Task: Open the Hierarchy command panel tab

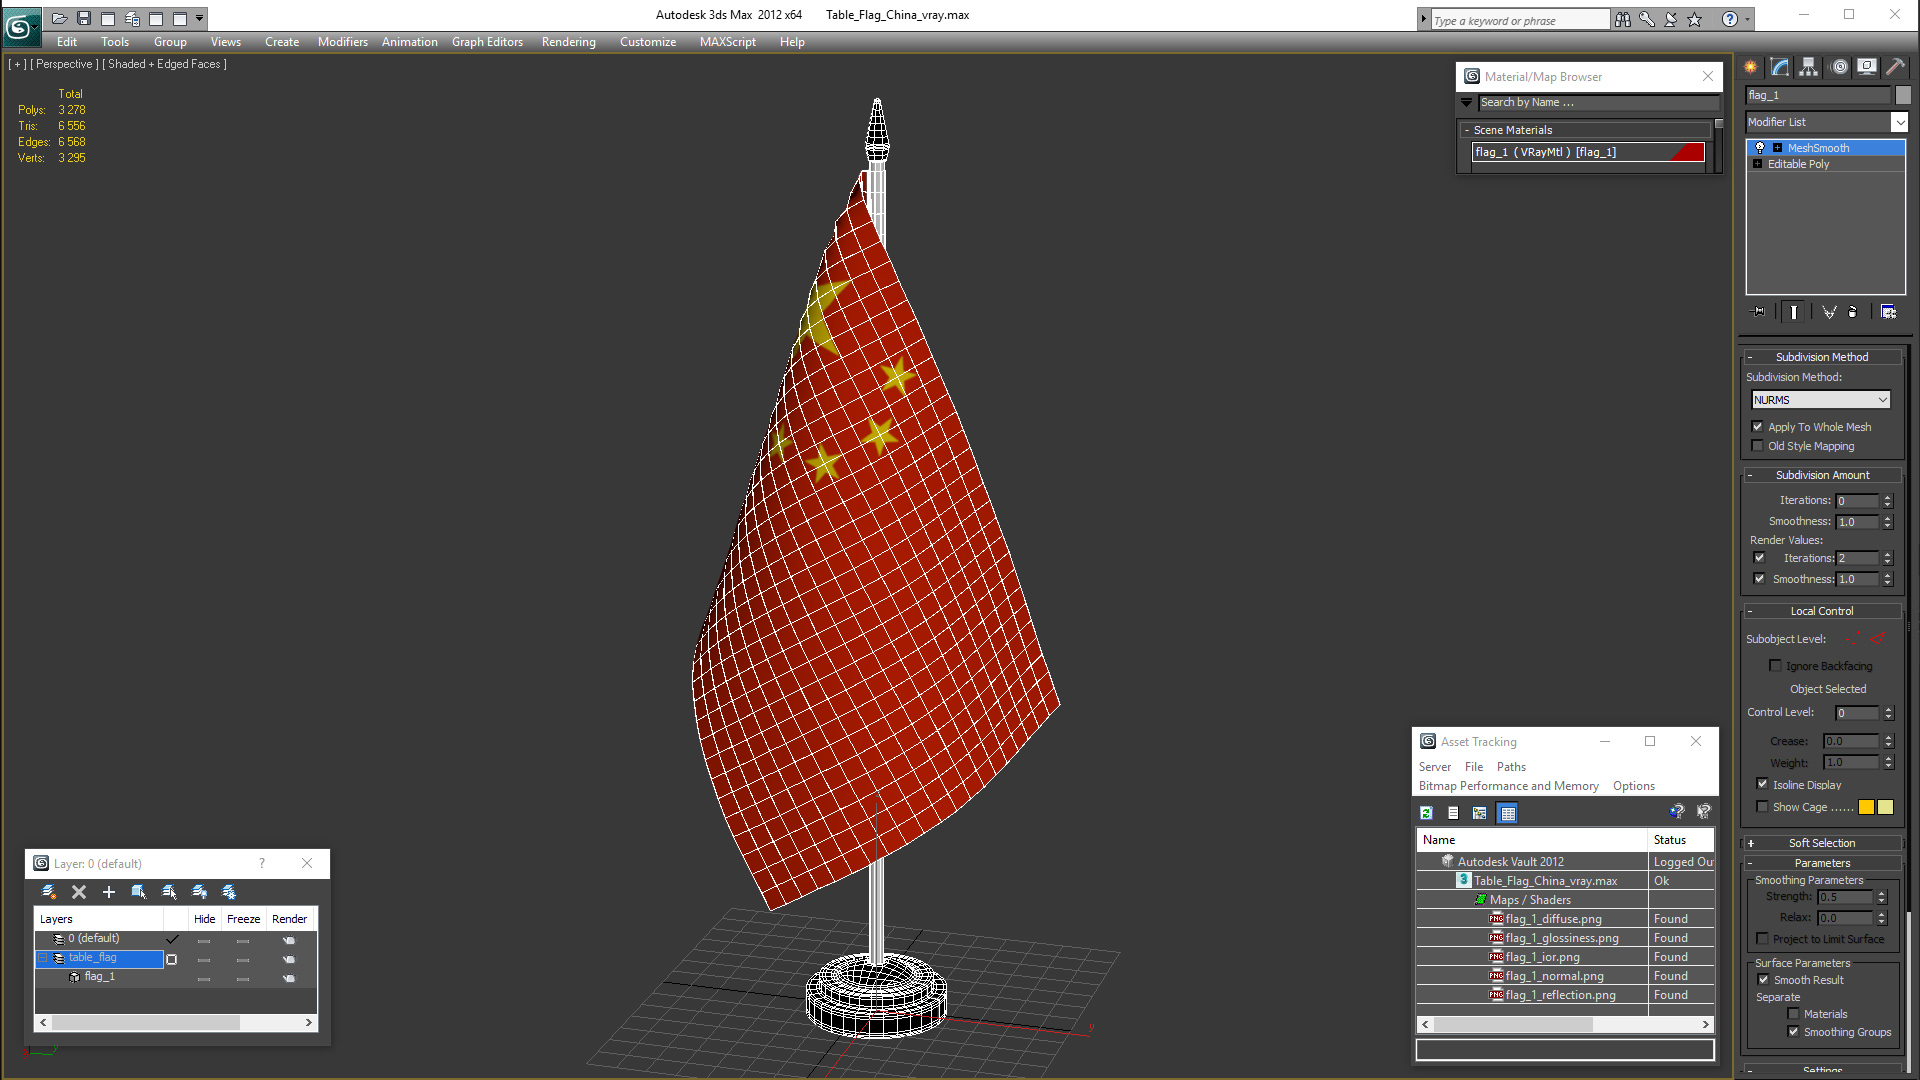Action: pos(1808,67)
